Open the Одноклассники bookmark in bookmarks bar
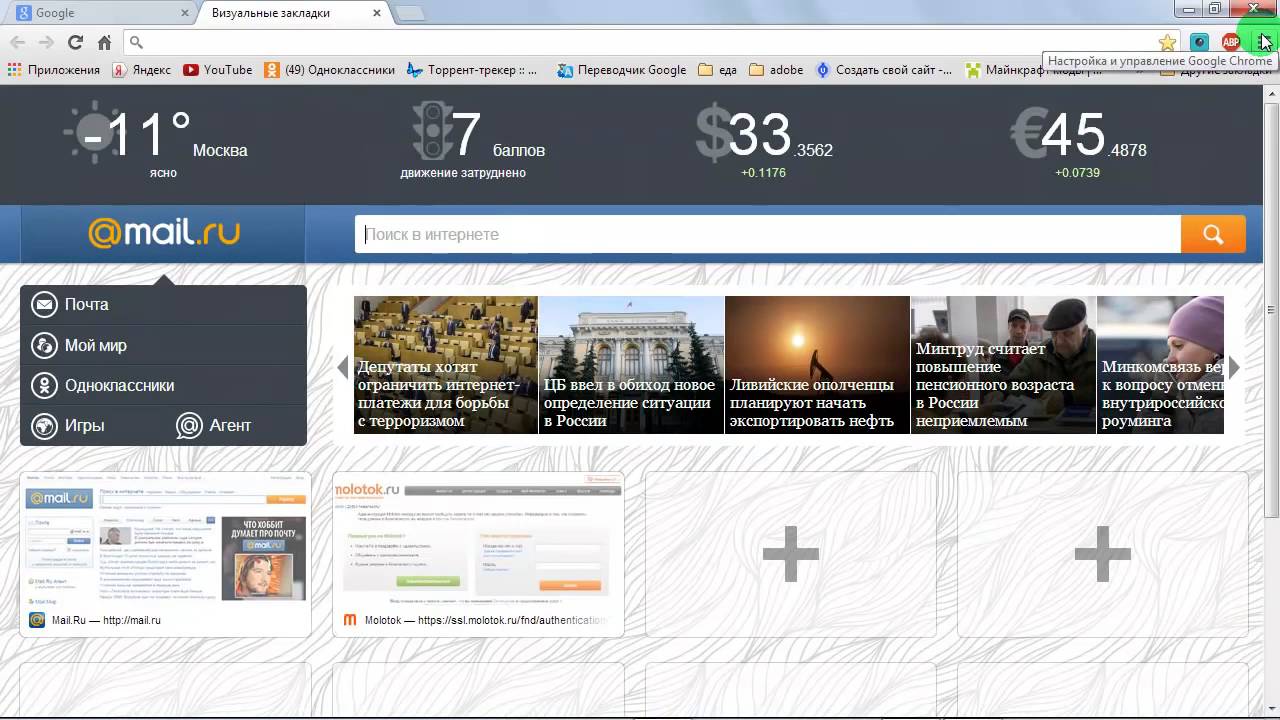Image resolution: width=1280 pixels, height=720 pixels. (330, 70)
